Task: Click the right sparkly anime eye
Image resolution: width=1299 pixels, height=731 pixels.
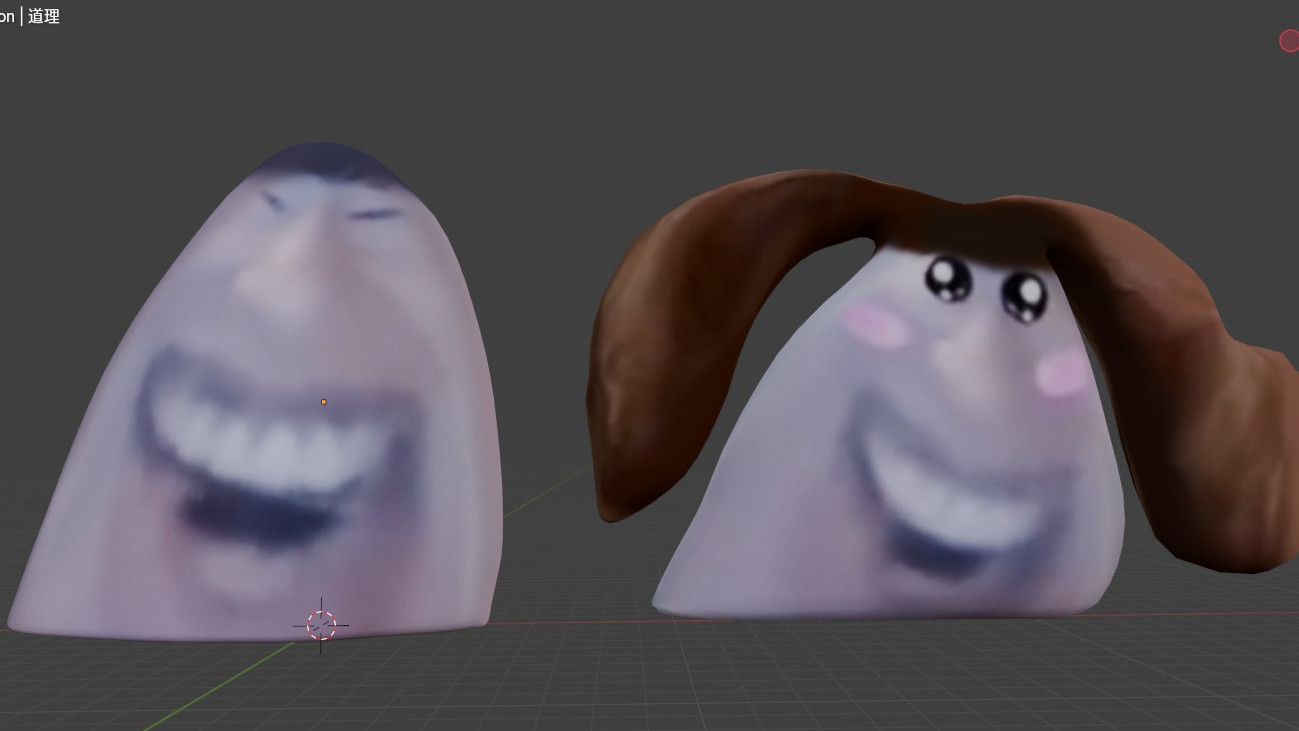Action: coord(1022,294)
